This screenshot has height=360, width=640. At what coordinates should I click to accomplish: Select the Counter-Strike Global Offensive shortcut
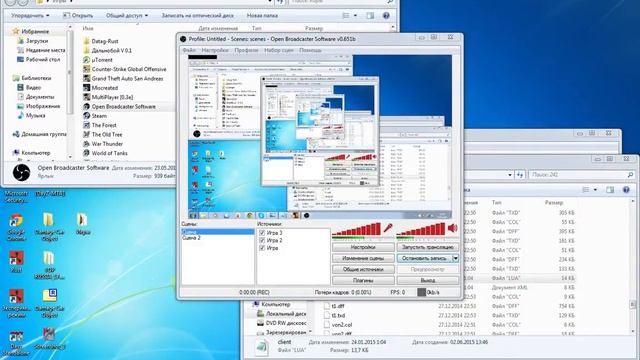(124, 69)
